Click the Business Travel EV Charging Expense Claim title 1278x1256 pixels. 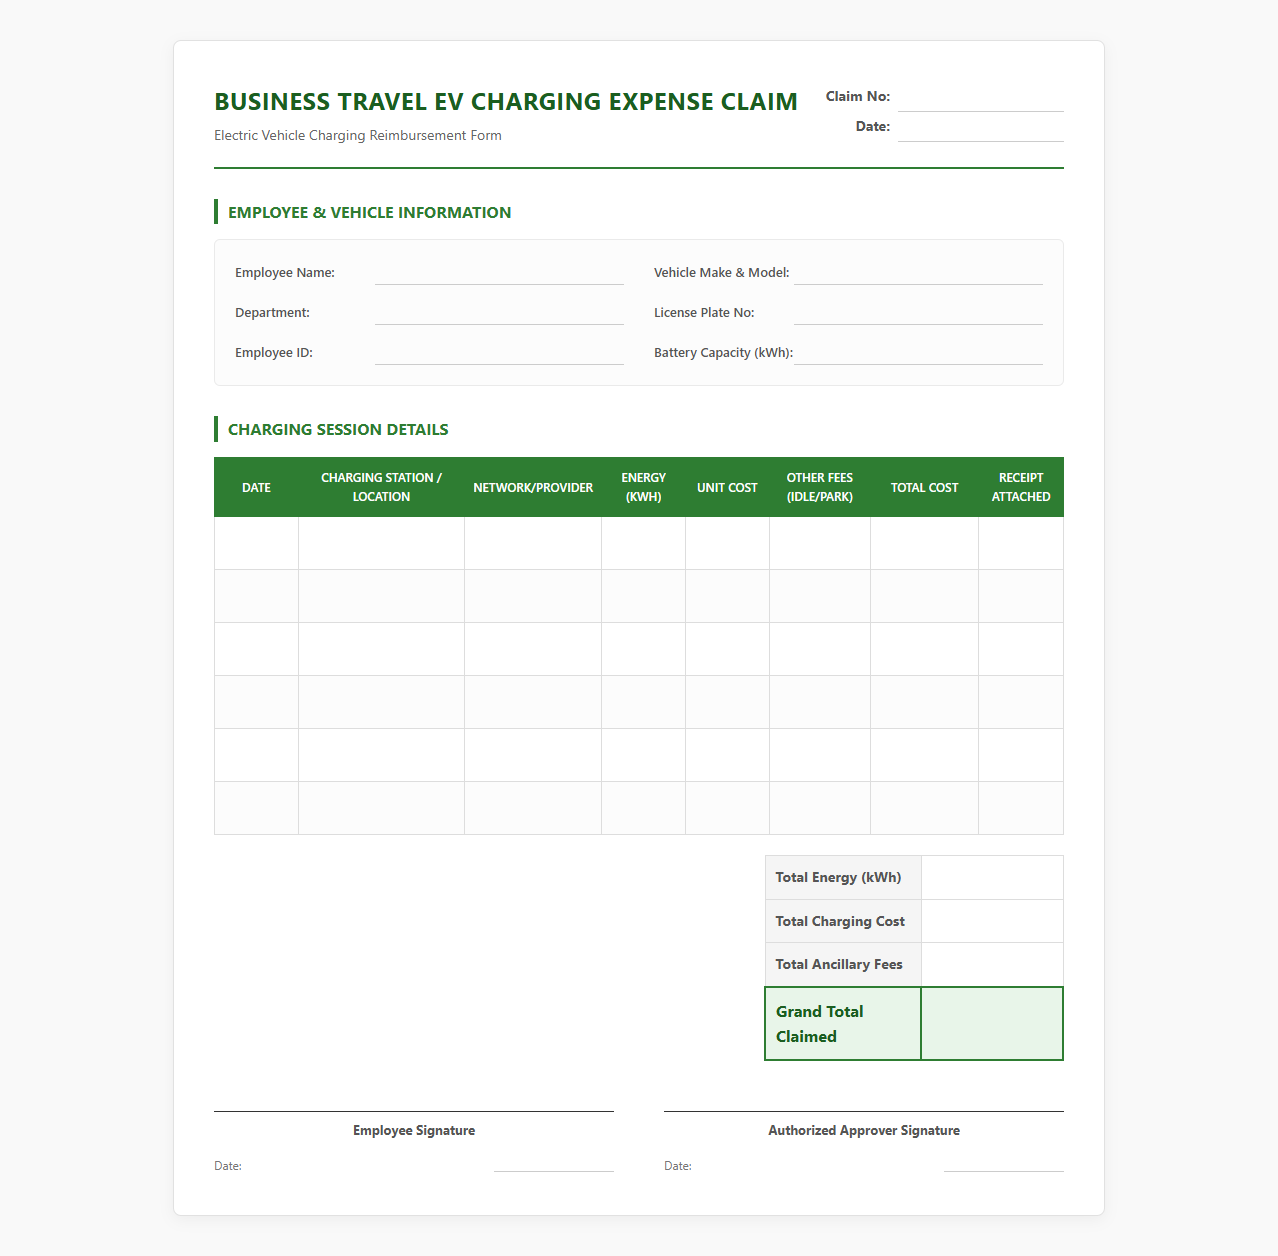pos(506,102)
